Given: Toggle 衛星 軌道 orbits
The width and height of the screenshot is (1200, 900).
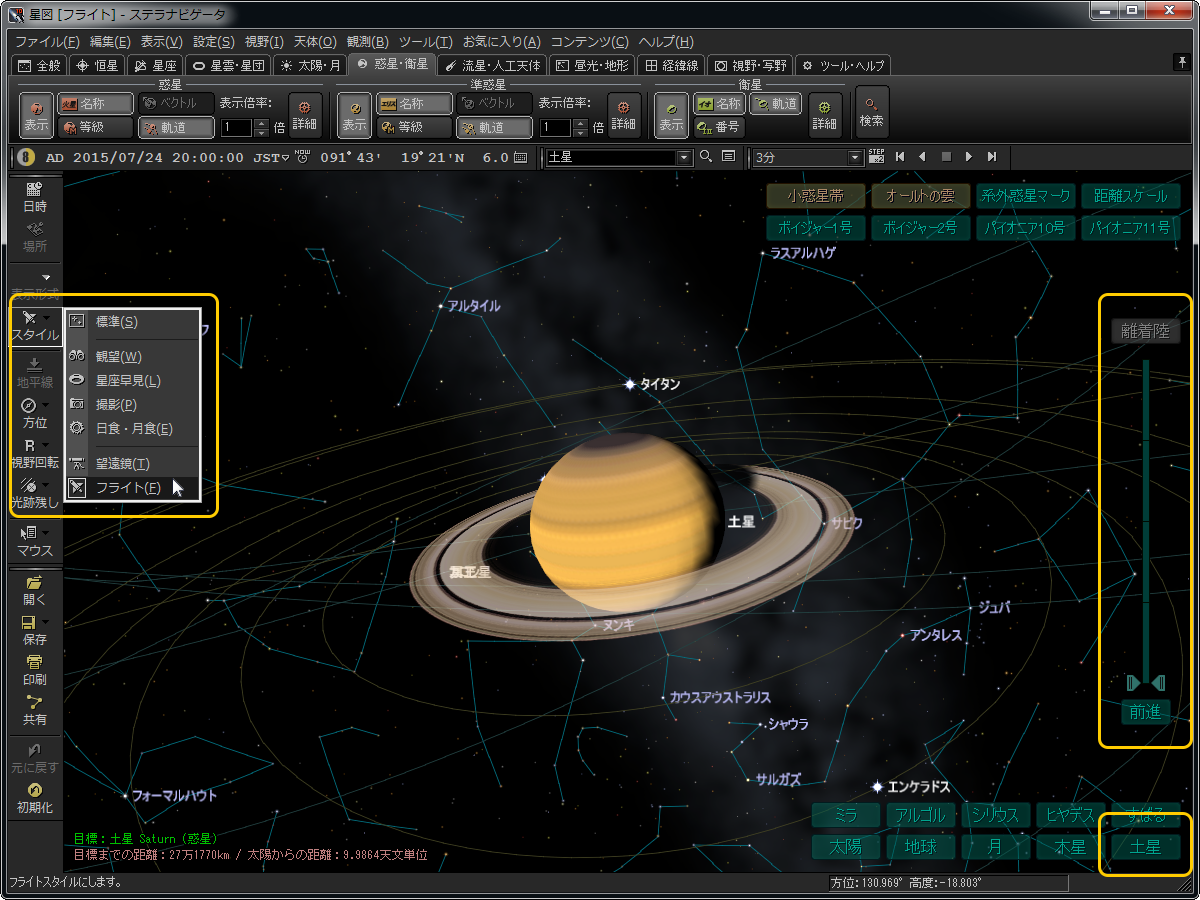Looking at the screenshot, I should coord(775,103).
